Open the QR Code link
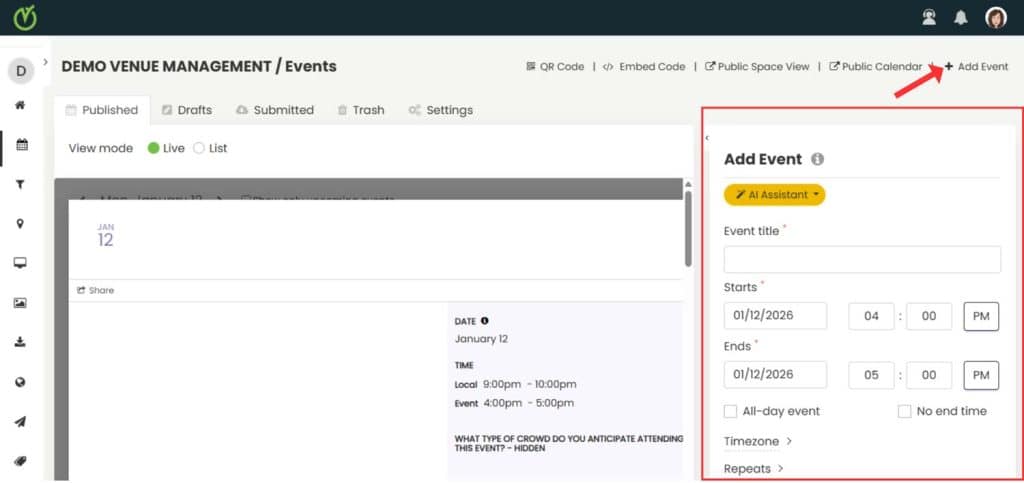 tap(555, 67)
